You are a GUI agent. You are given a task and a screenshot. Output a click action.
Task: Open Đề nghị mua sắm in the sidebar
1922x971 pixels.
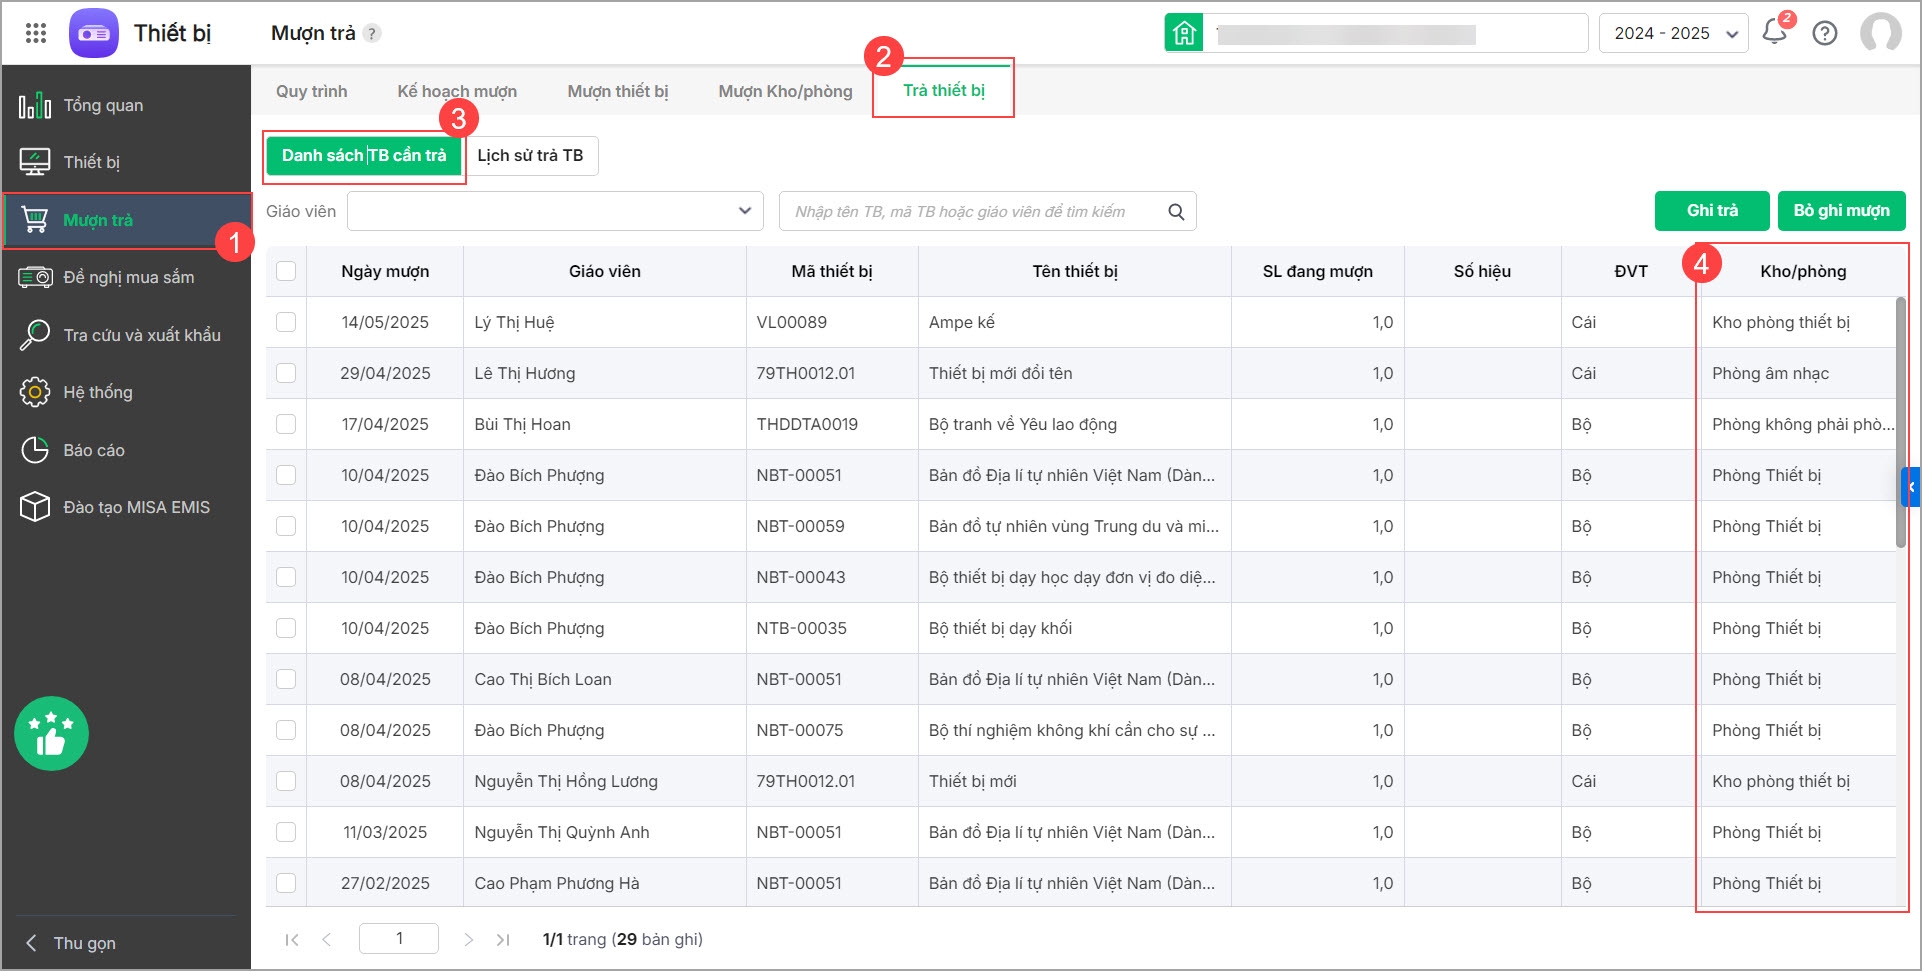[x=126, y=277]
